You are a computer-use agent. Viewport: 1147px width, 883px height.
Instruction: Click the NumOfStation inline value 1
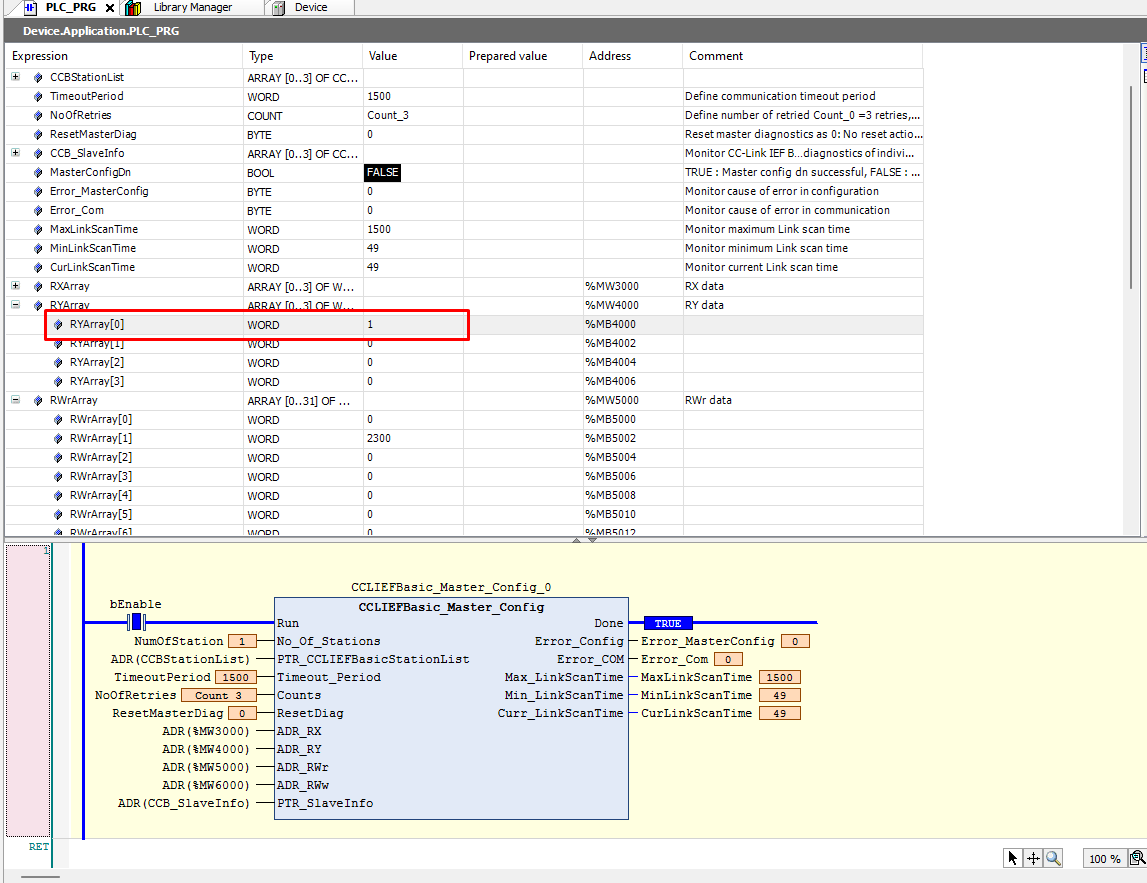(242, 642)
